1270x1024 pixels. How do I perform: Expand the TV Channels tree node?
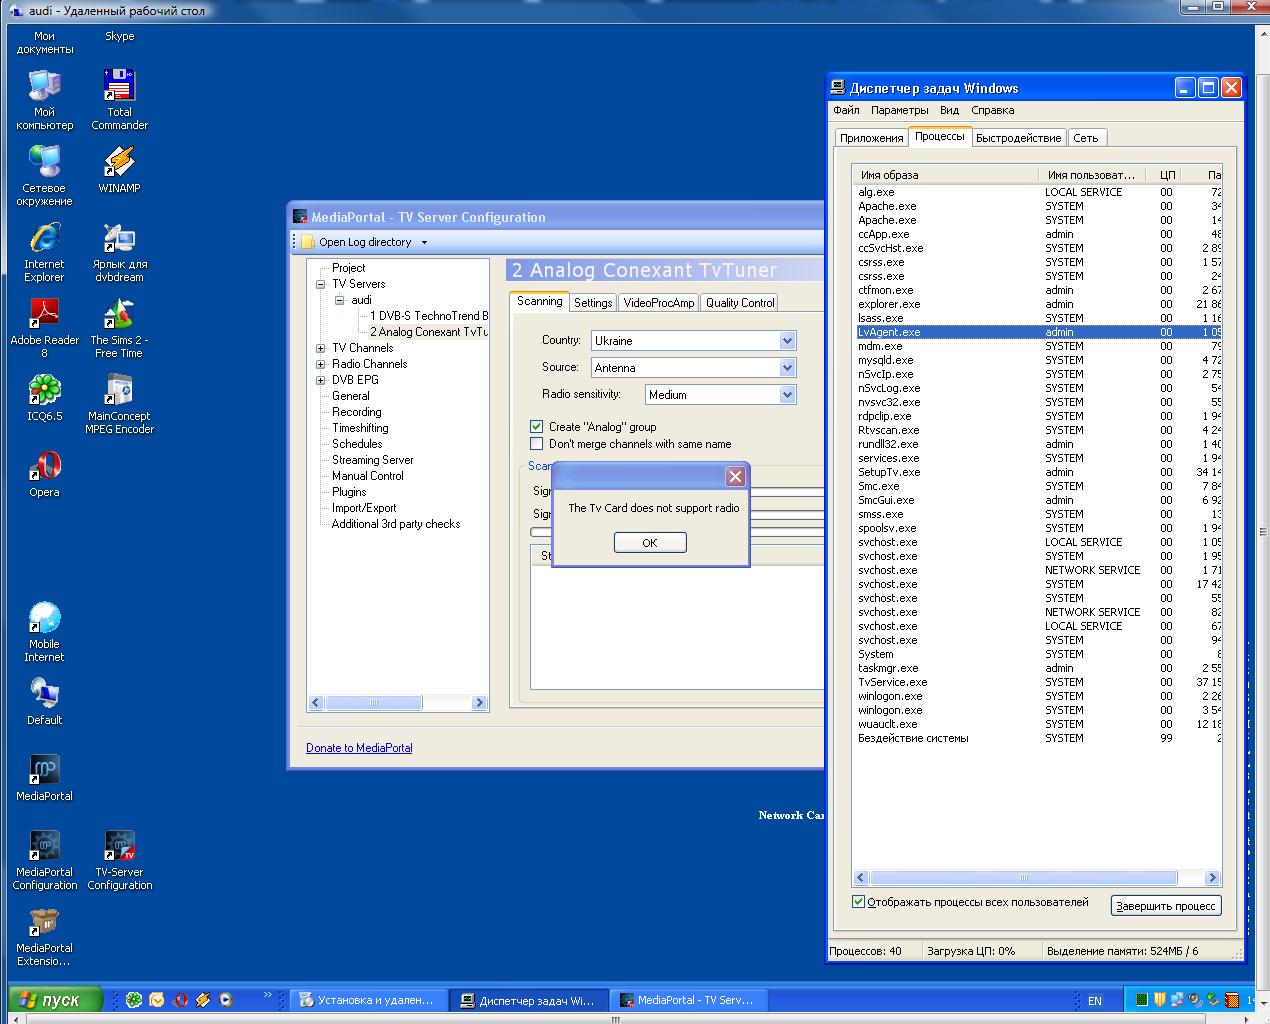(321, 348)
